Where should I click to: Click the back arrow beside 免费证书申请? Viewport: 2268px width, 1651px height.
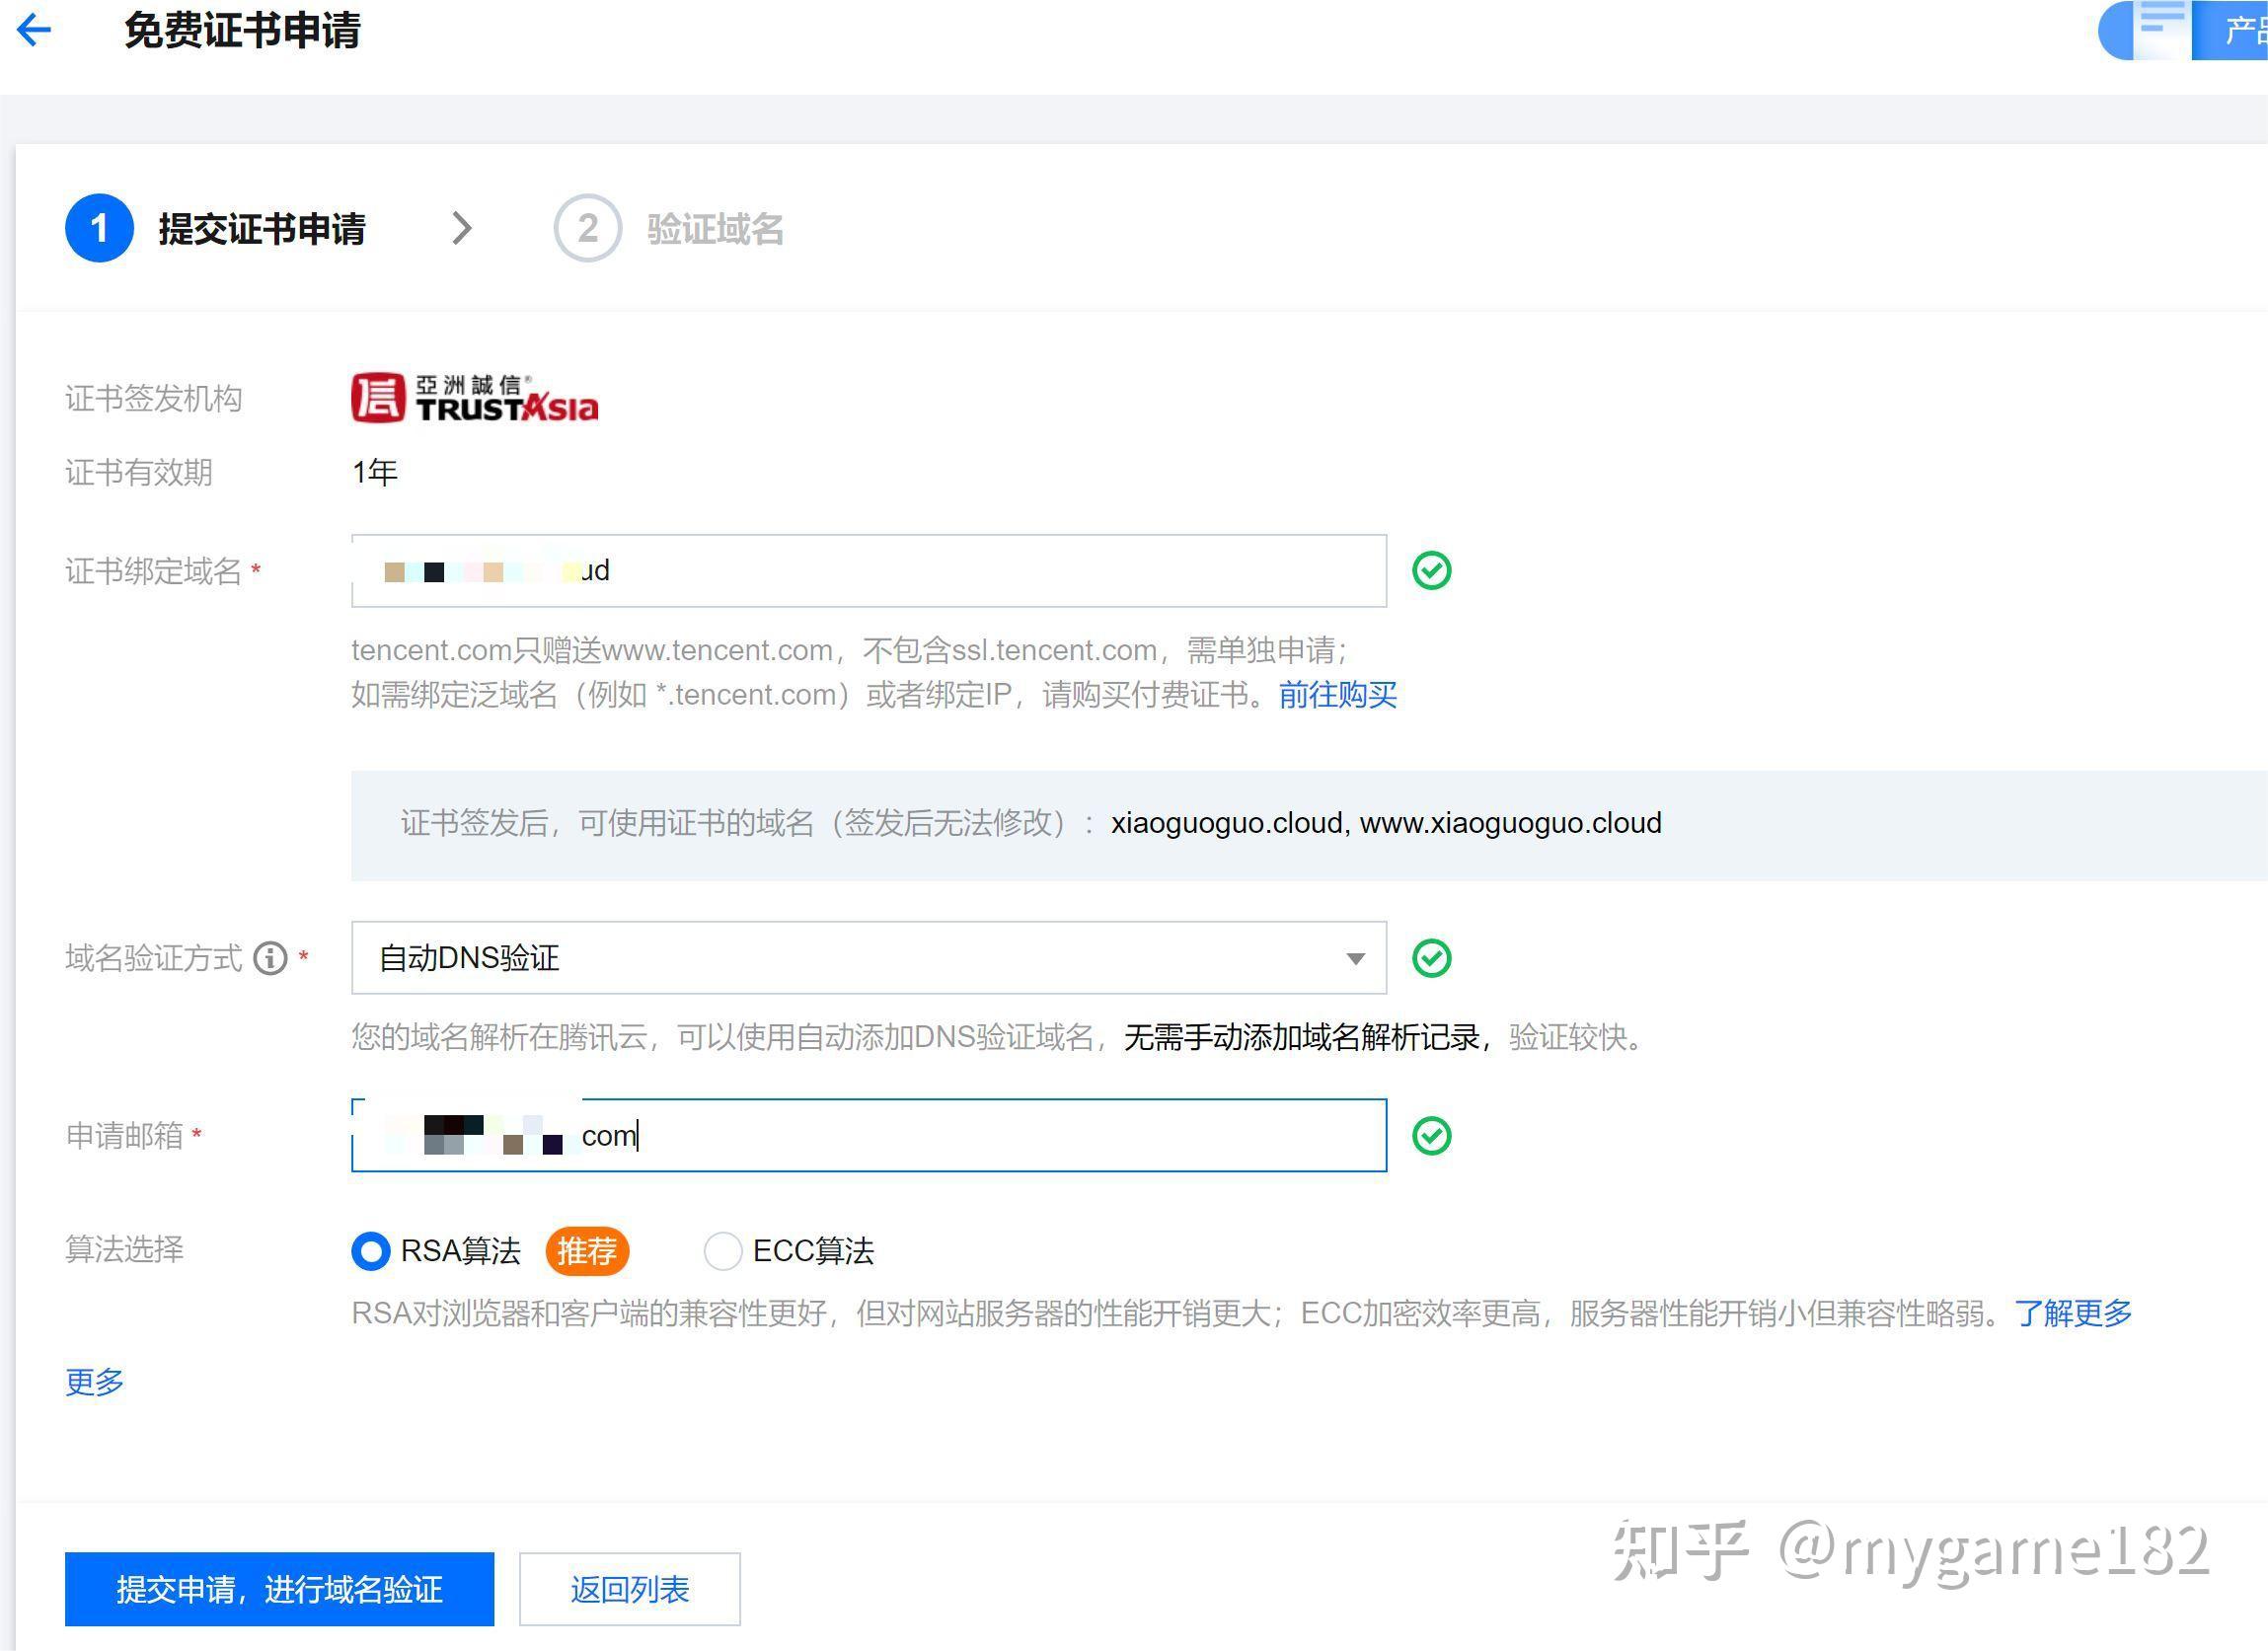(34, 30)
